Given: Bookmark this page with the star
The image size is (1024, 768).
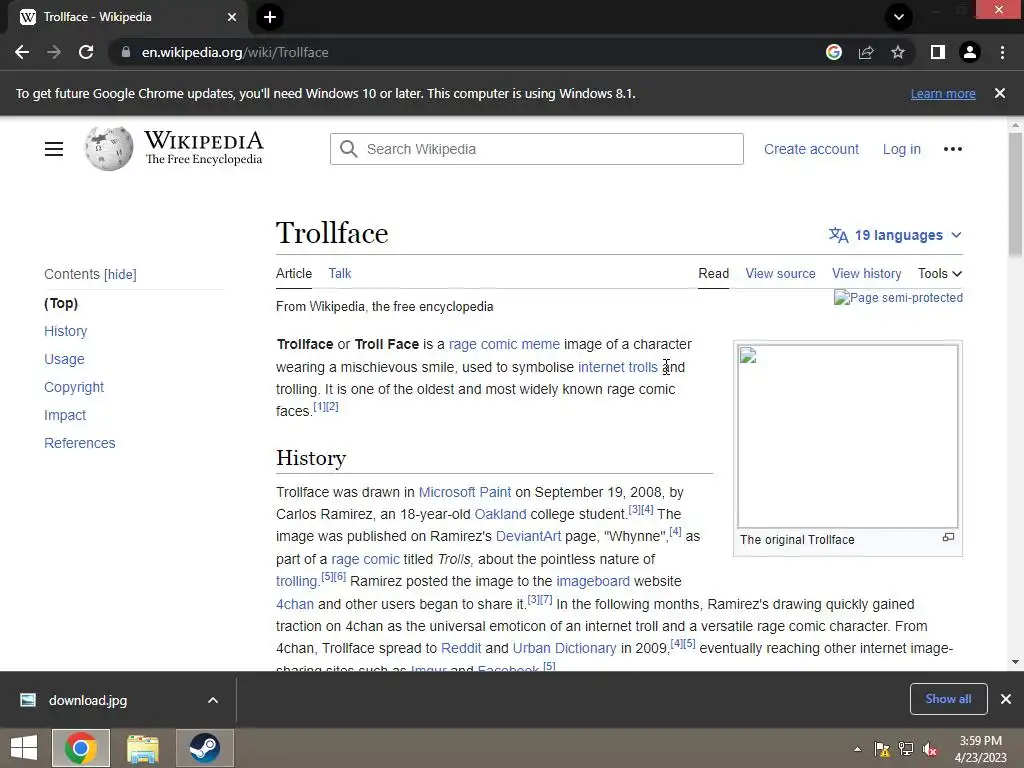Looking at the screenshot, I should [x=898, y=52].
